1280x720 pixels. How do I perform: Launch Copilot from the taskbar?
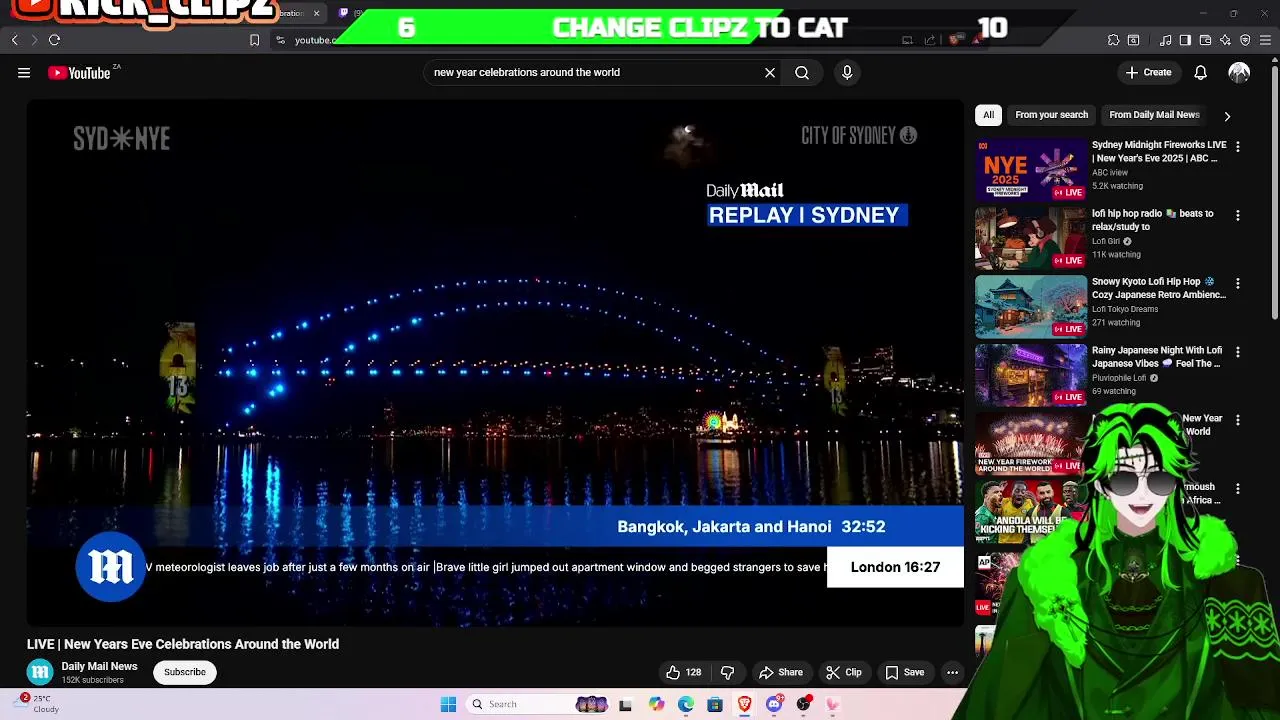(656, 704)
